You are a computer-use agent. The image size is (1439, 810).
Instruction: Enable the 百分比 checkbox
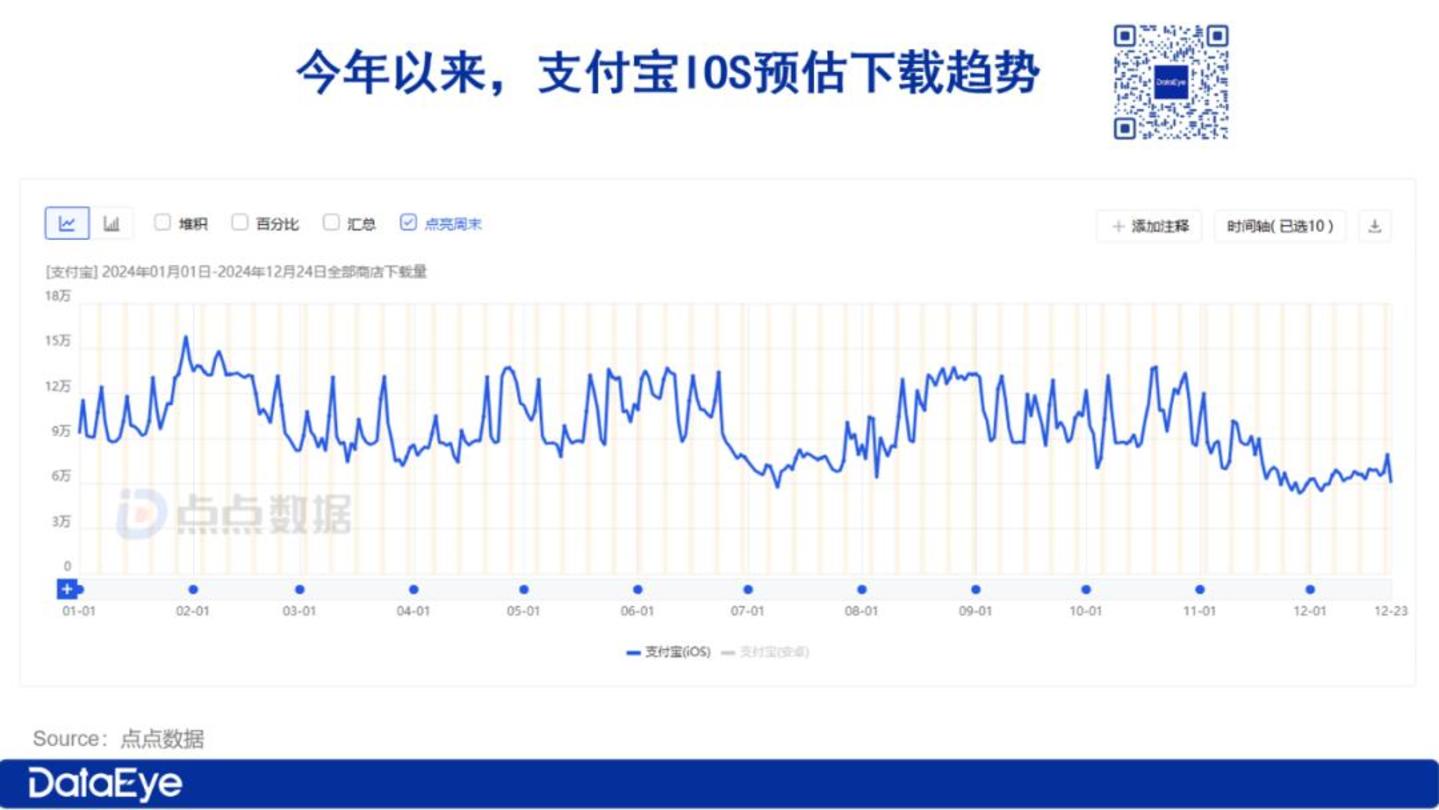point(239,223)
